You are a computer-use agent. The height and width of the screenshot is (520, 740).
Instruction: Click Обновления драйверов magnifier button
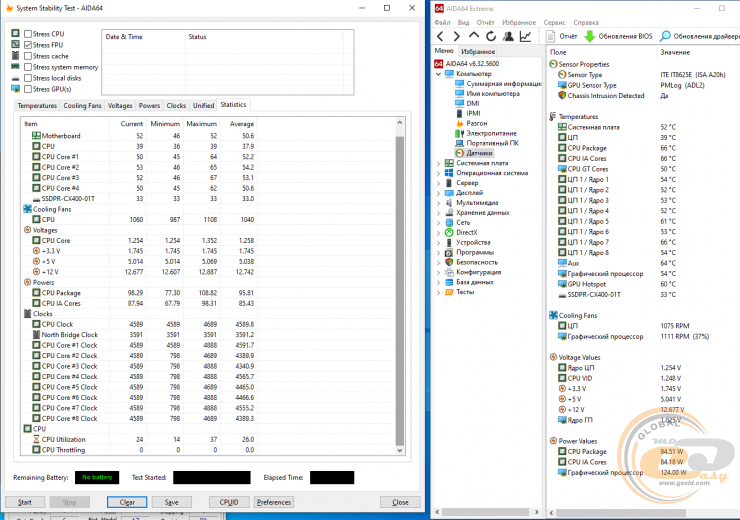click(x=699, y=36)
